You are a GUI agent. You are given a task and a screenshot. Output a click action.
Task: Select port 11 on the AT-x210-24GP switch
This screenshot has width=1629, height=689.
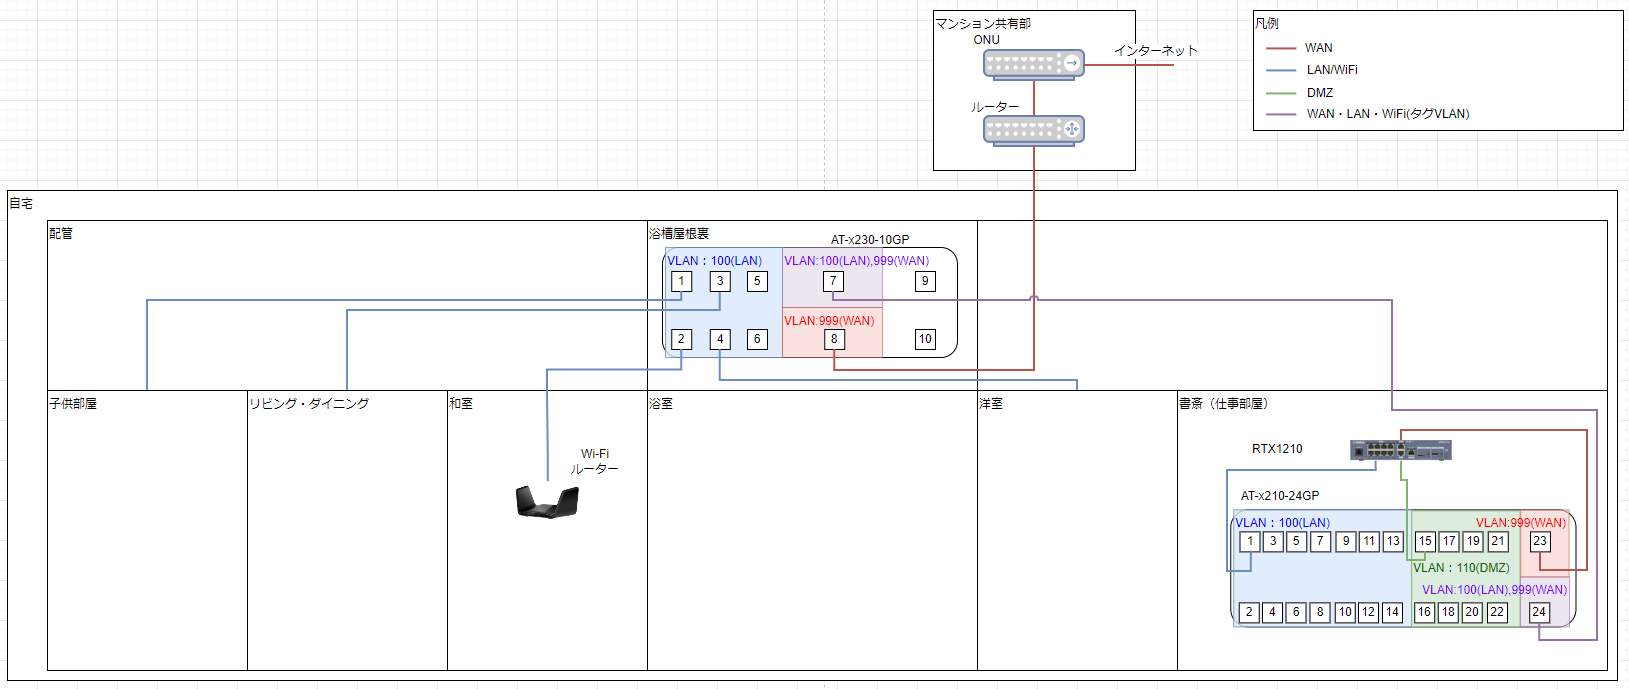(1369, 541)
